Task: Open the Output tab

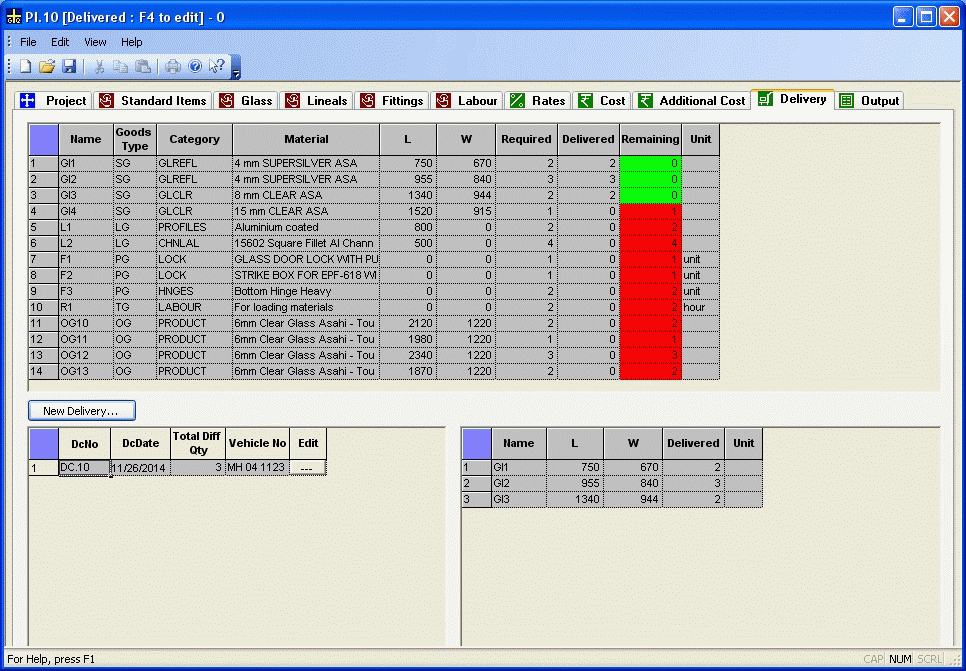Action: 870,101
